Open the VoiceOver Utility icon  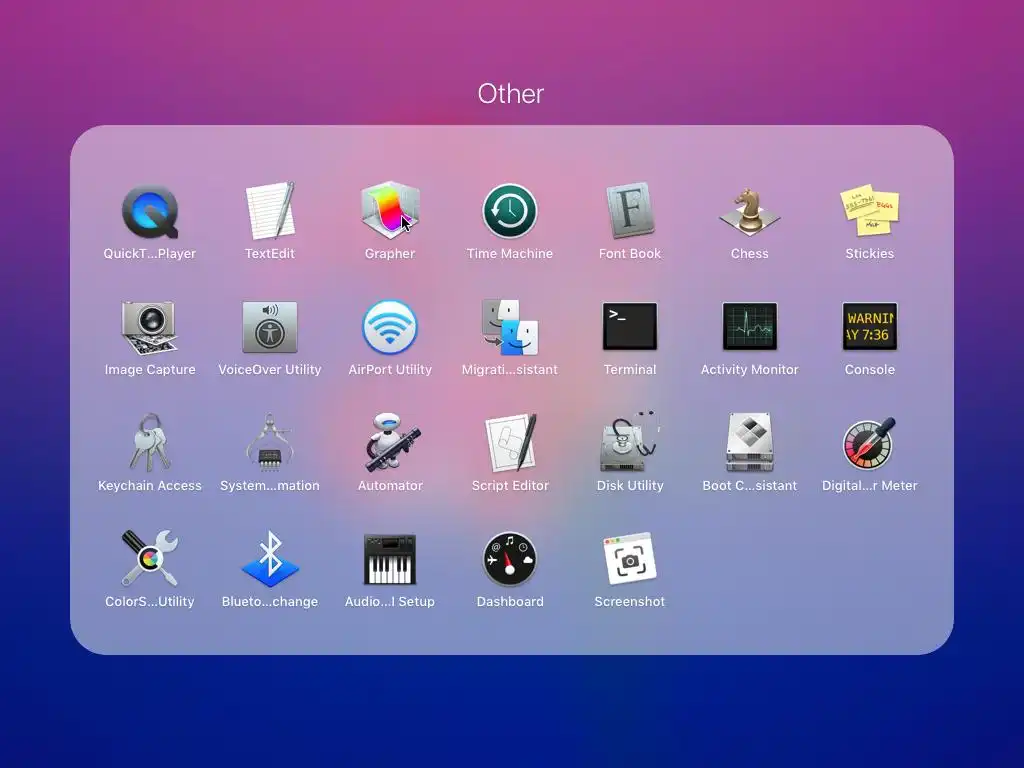coord(270,327)
